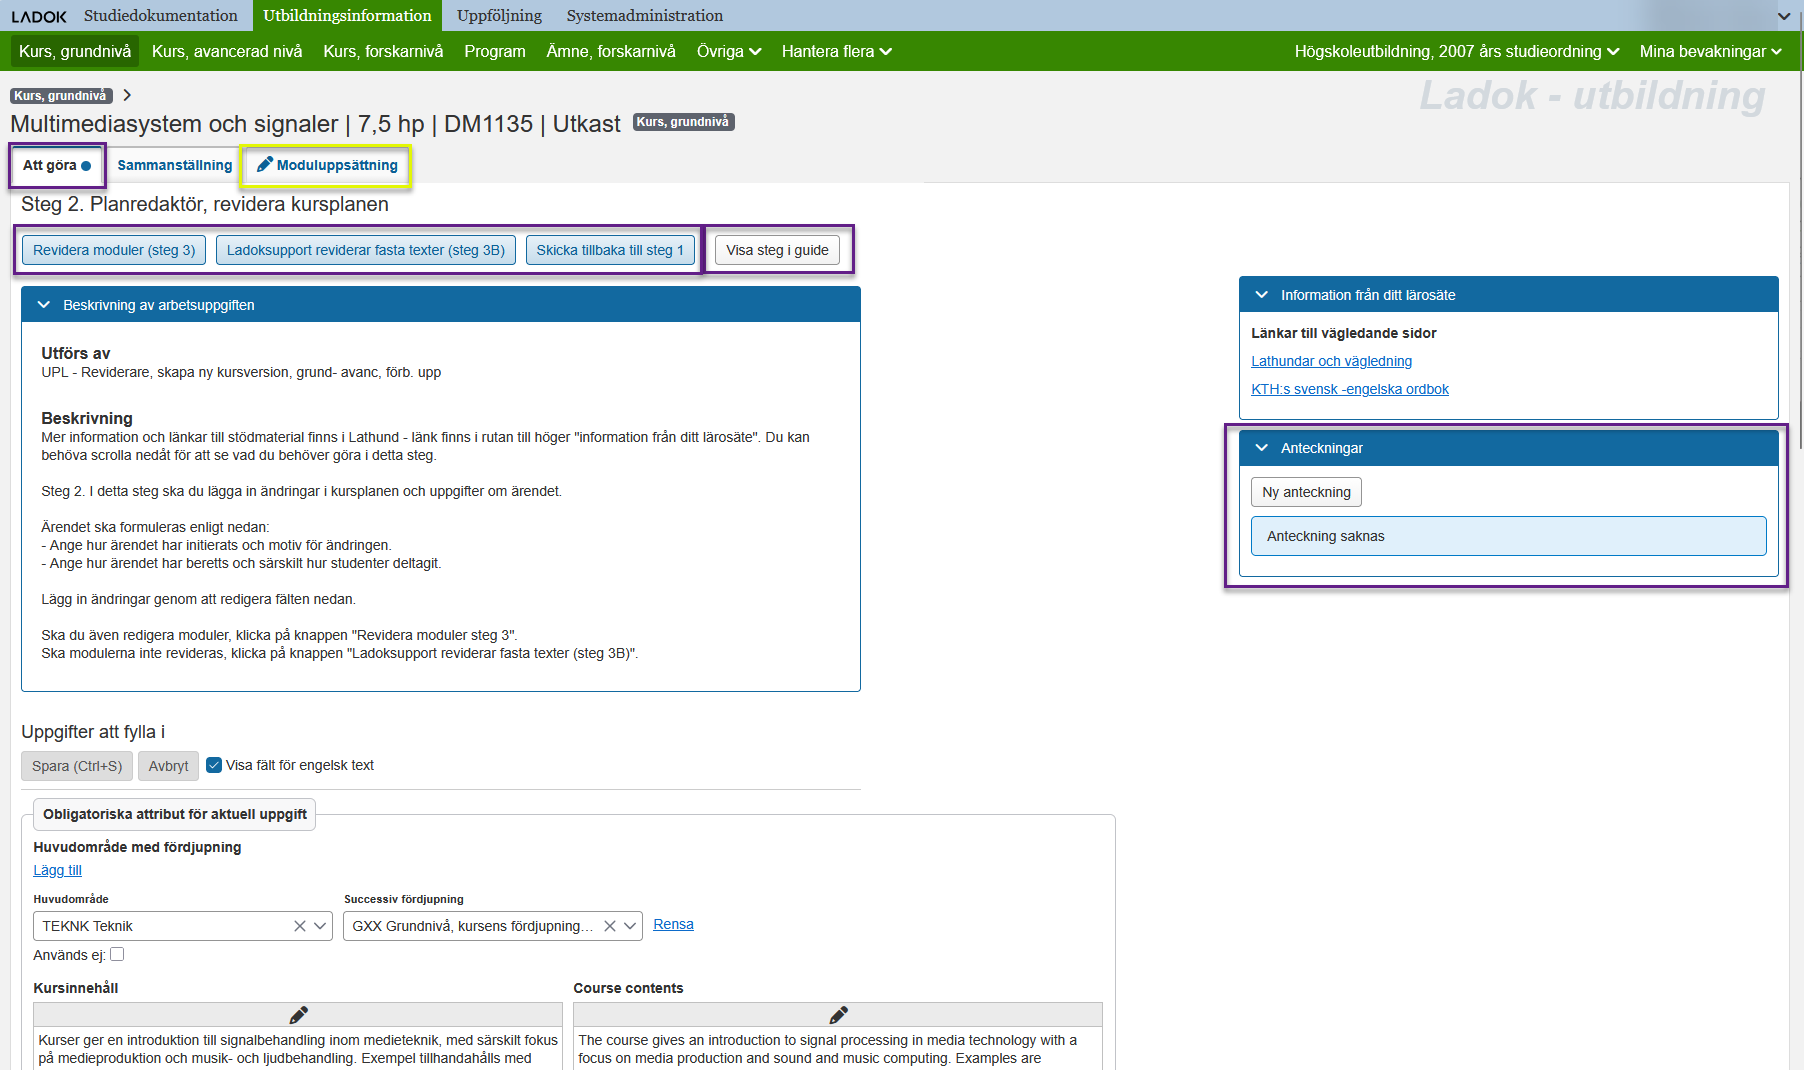Open Högskoleutbildning studieordning dropdown
Viewport: 1804px width, 1070px height.
pos(1457,51)
